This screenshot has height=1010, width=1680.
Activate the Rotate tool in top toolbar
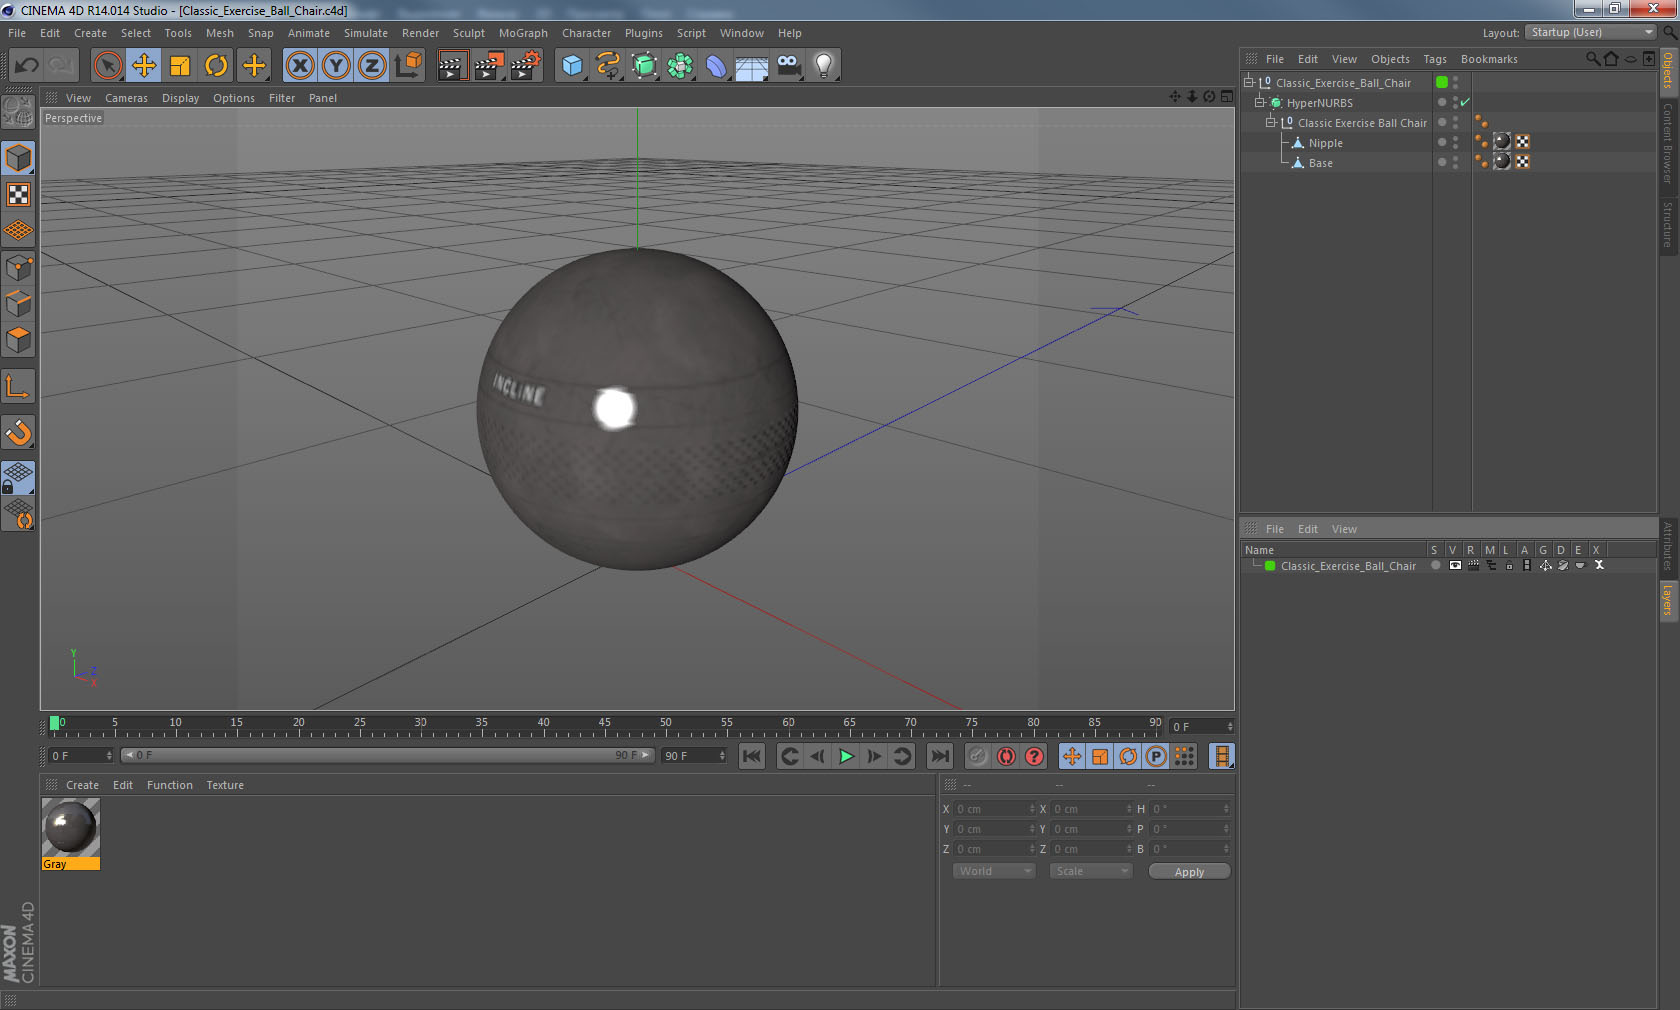pos(216,66)
